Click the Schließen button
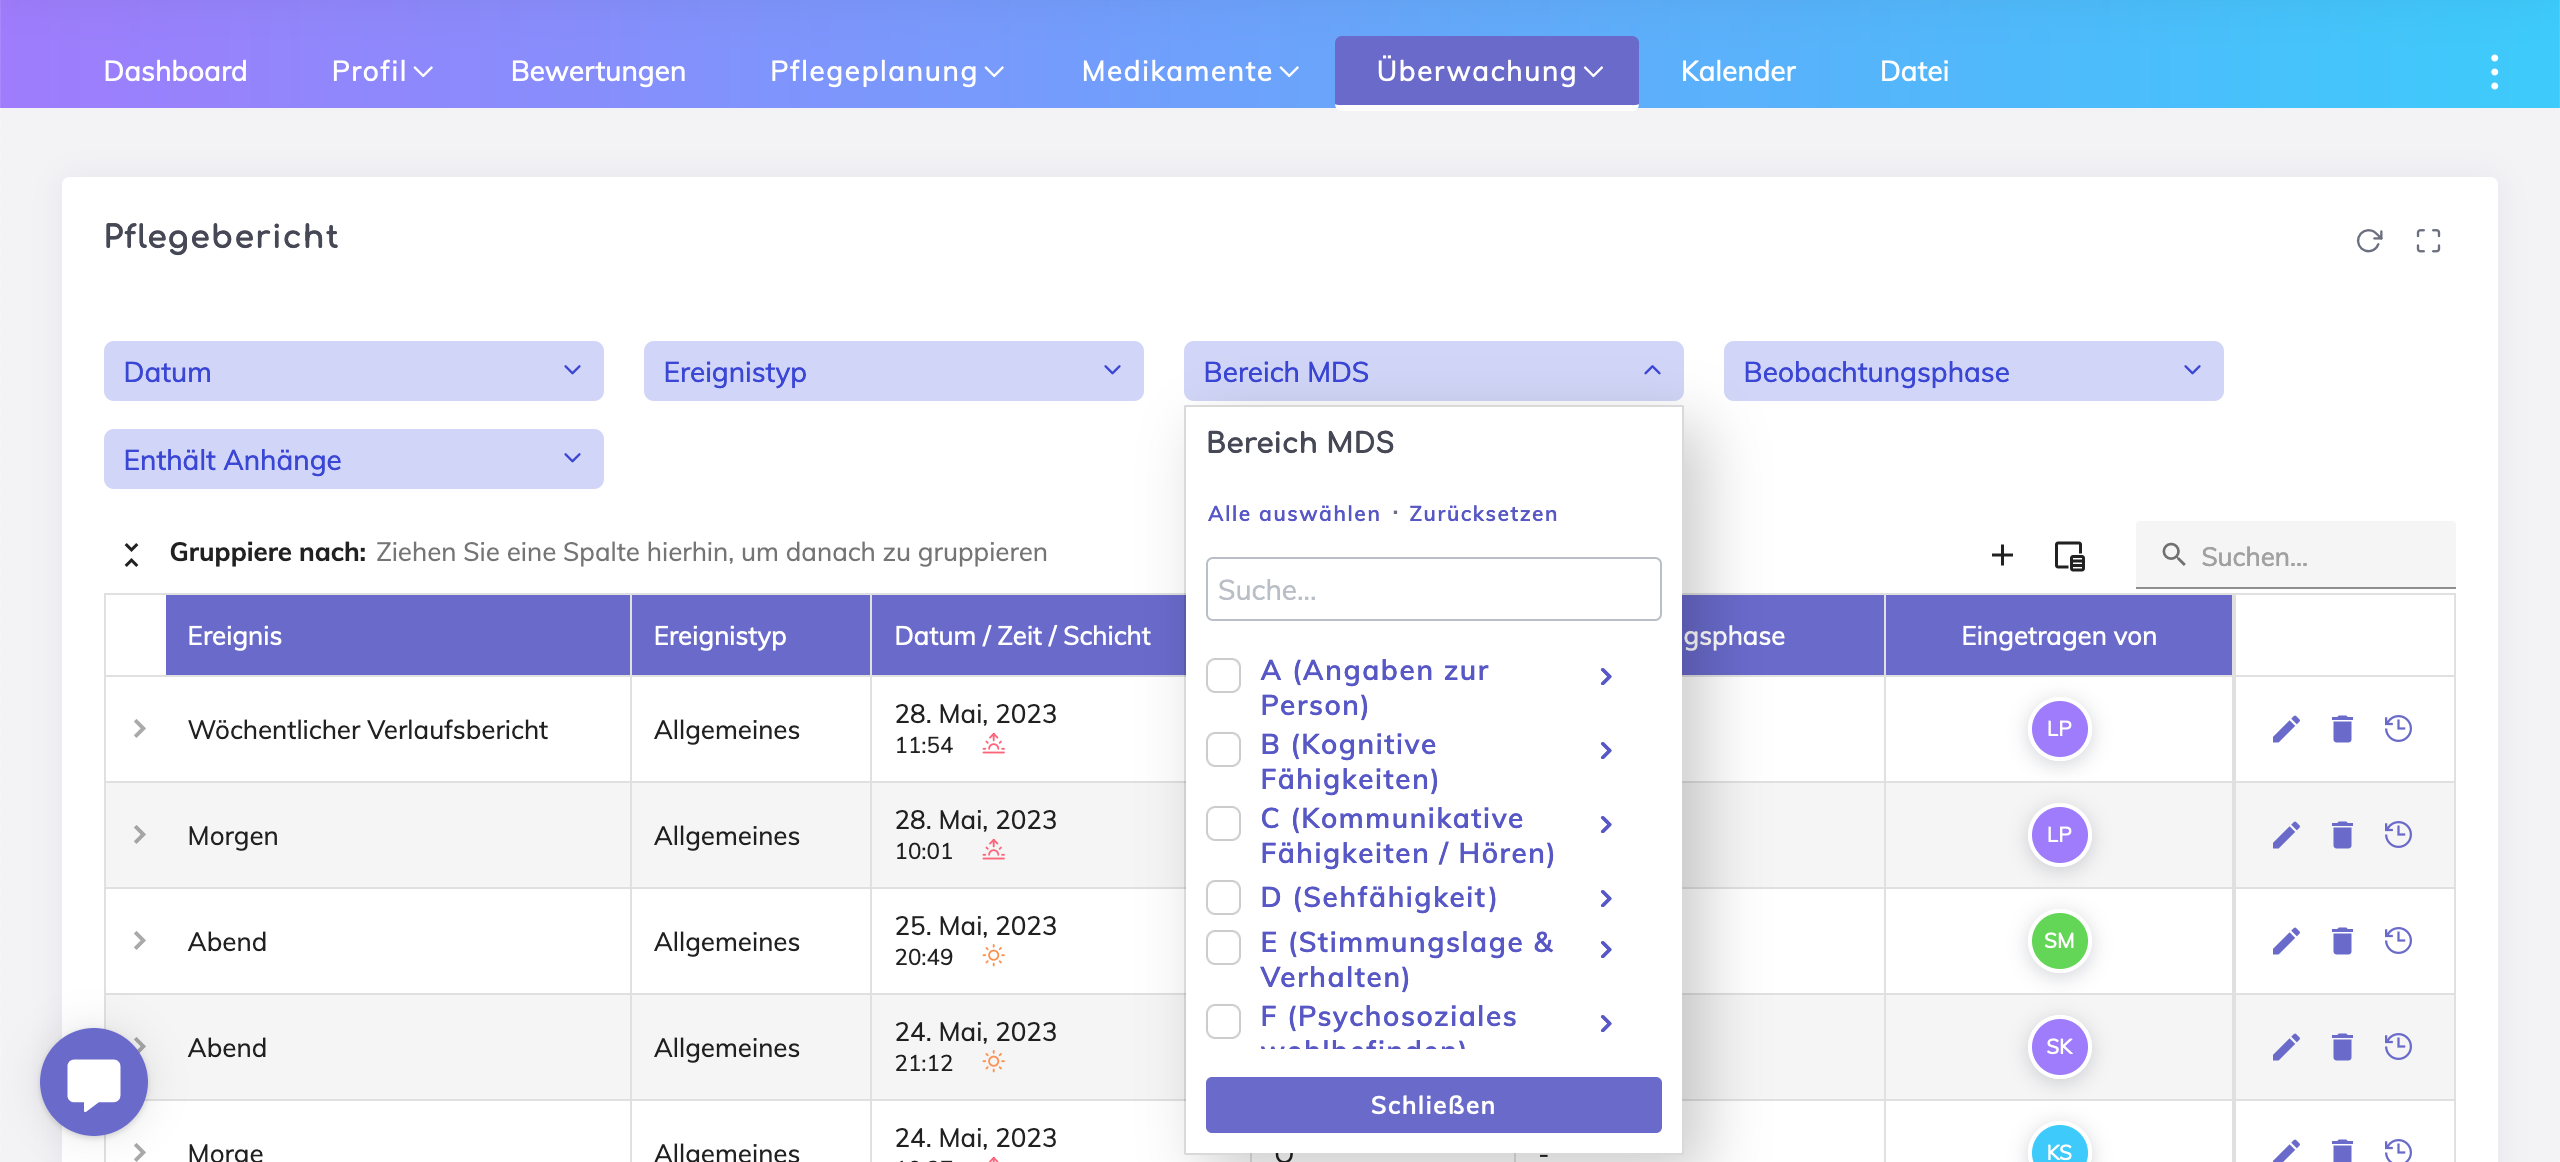This screenshot has width=2560, height=1162. [1433, 1105]
